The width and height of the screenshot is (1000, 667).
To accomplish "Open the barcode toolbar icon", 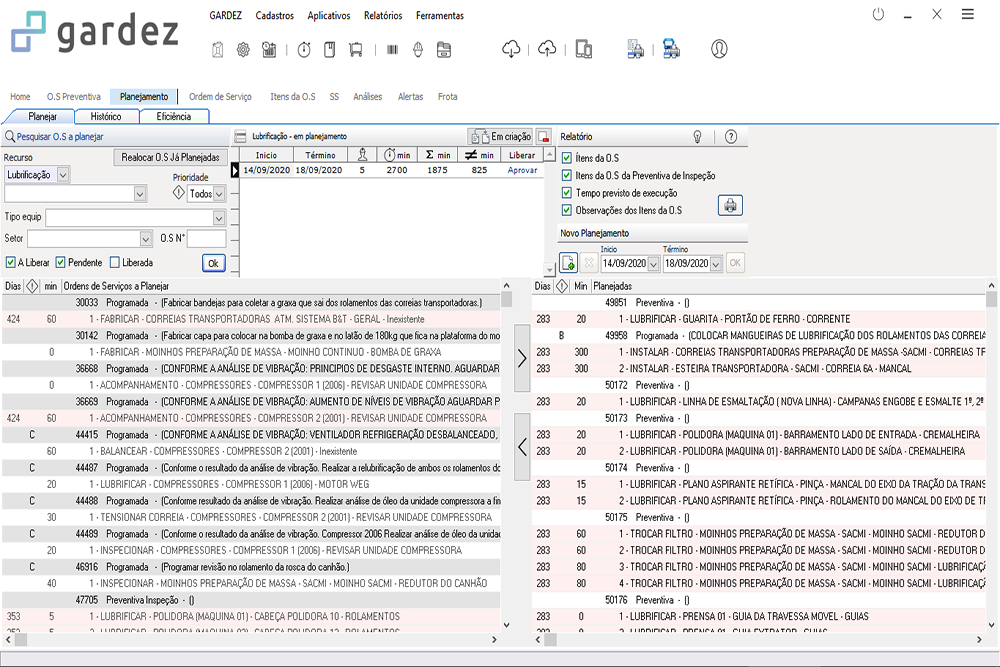I will pyautogui.click(x=392, y=49).
